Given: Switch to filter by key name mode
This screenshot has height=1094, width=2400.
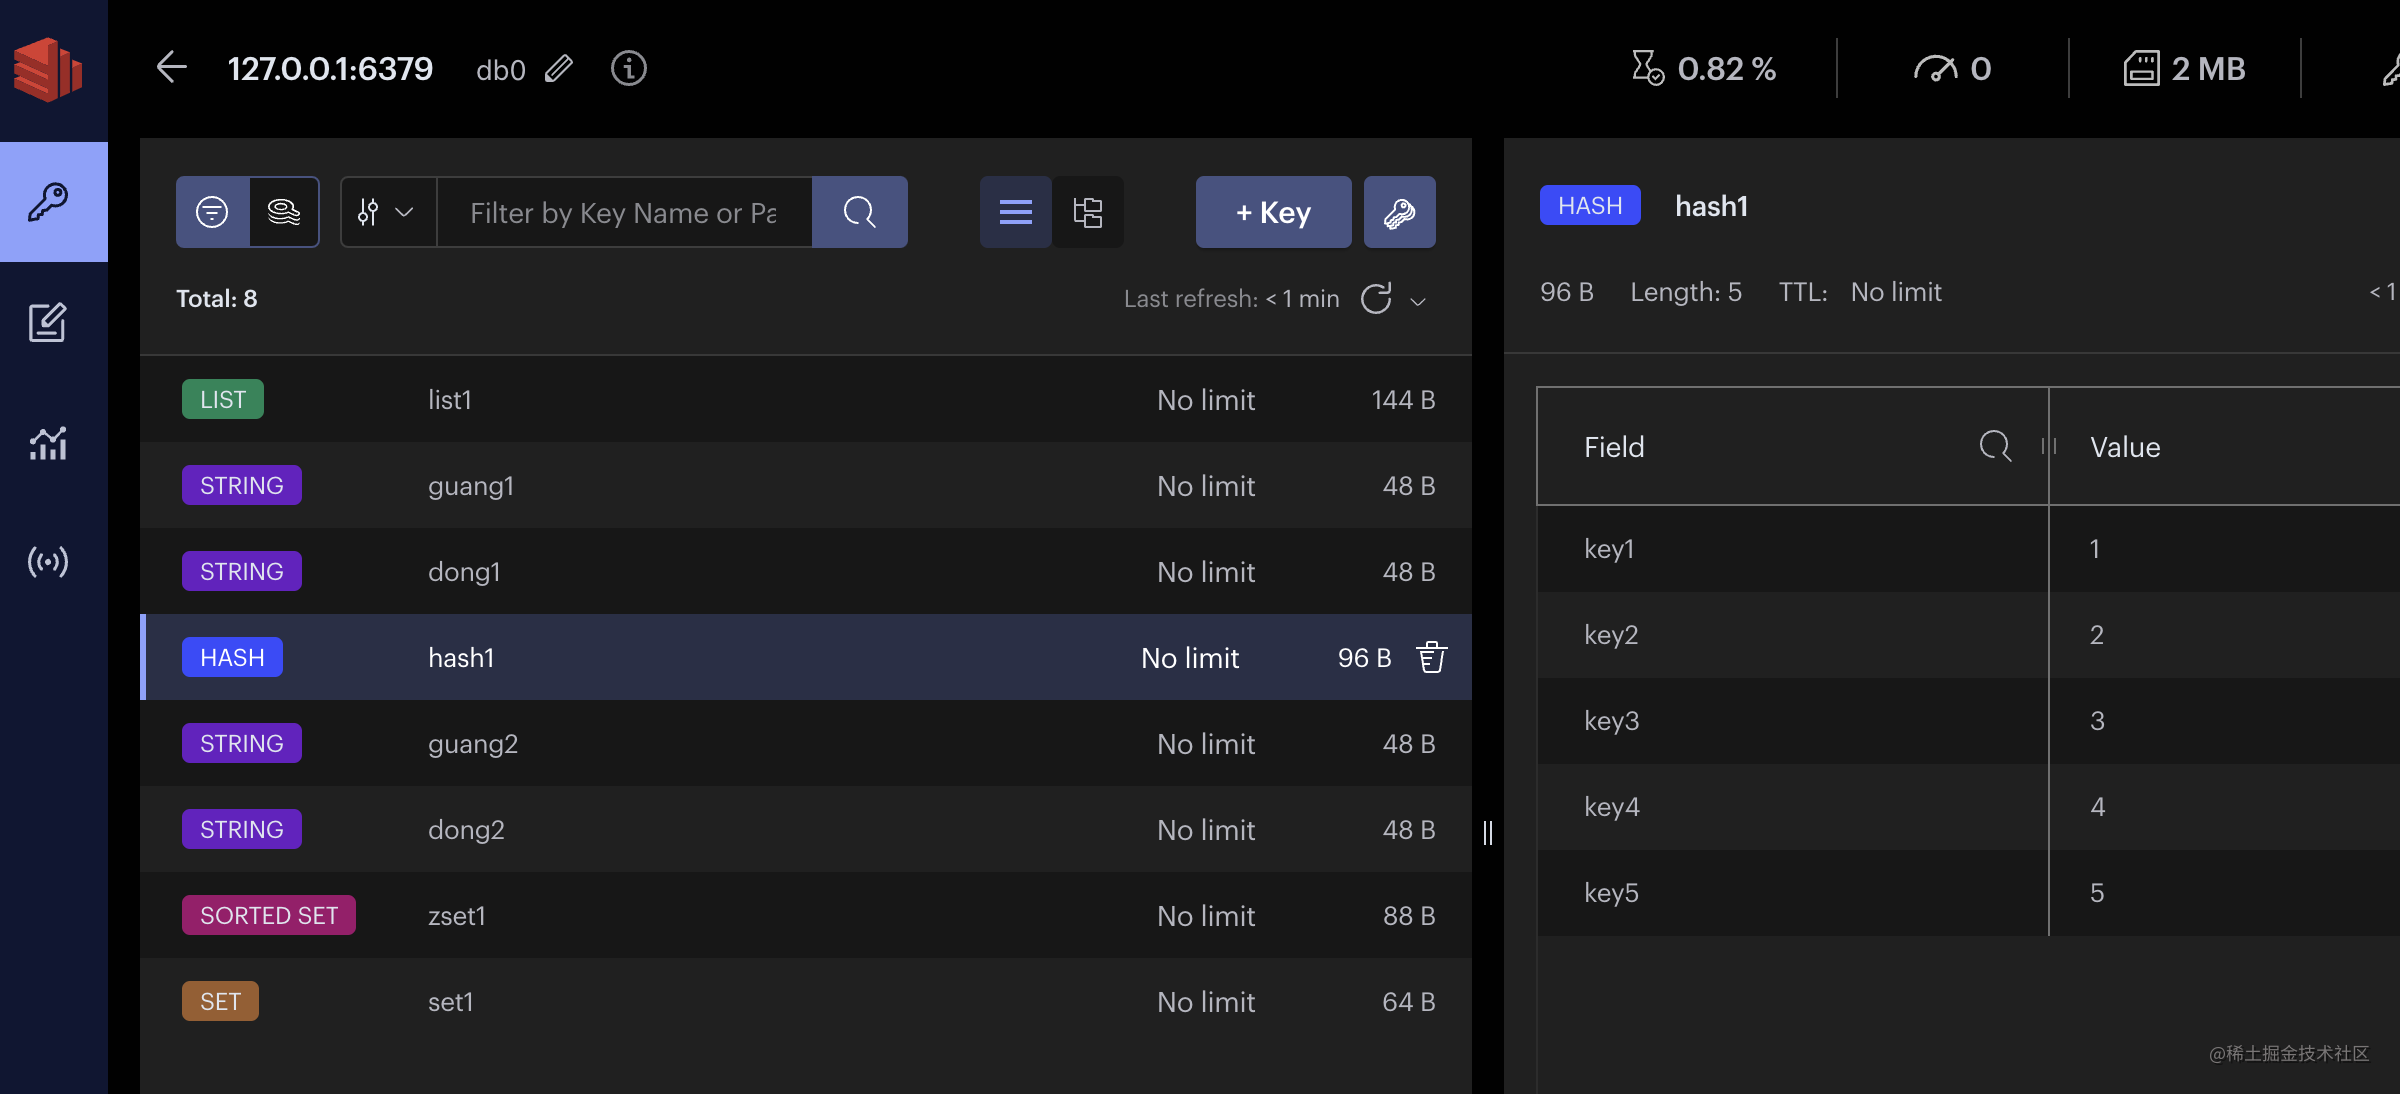Looking at the screenshot, I should click(x=212, y=212).
